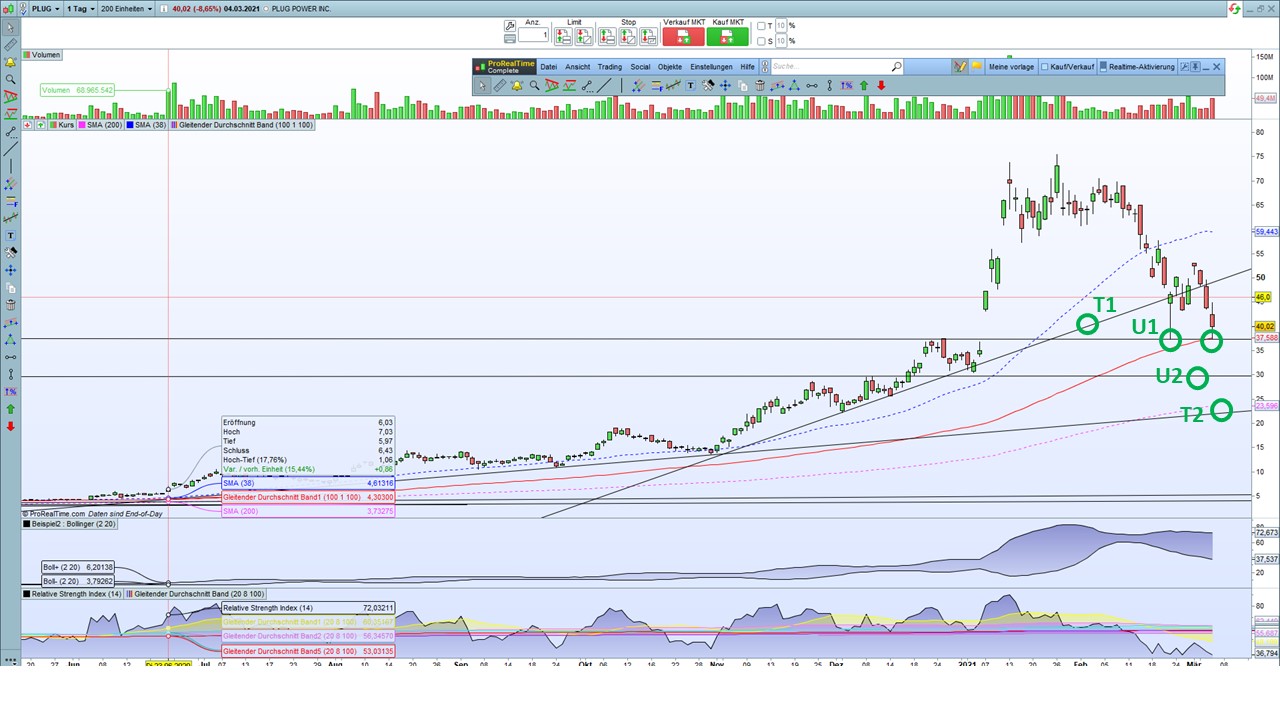Click the green up arrow in left sidebar

point(10,409)
